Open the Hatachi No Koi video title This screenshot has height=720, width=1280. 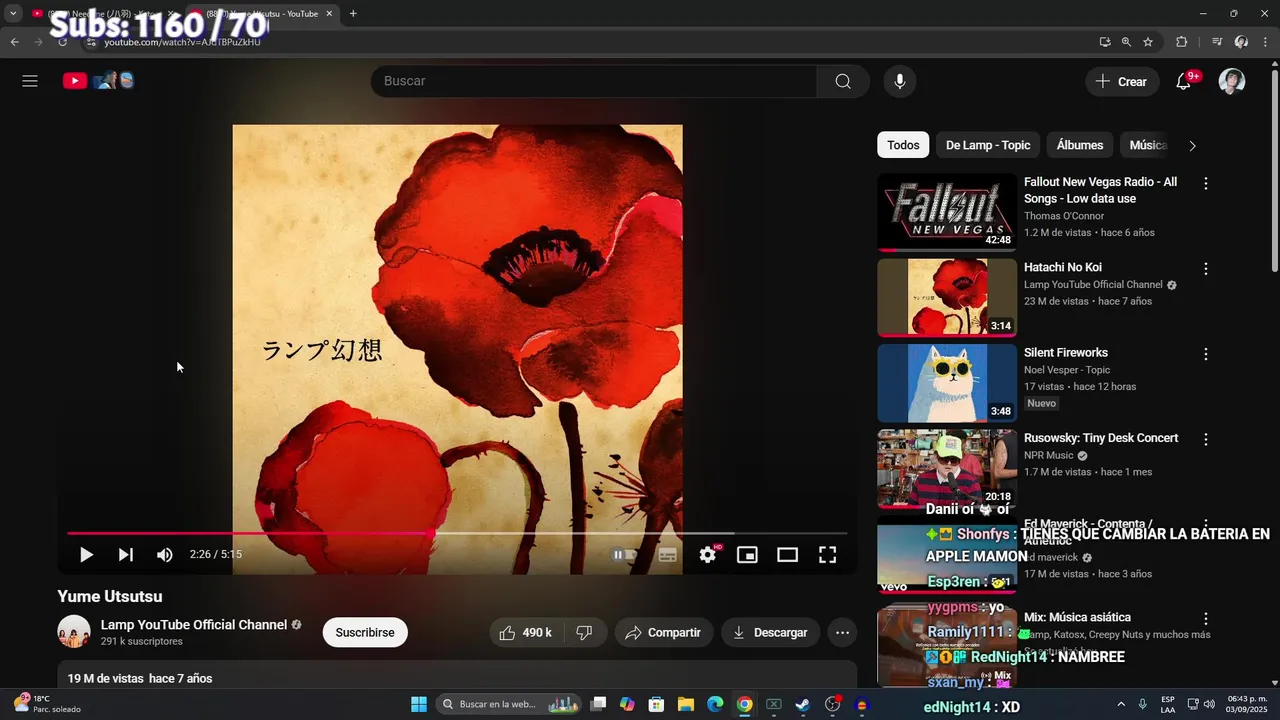pos(1063,267)
